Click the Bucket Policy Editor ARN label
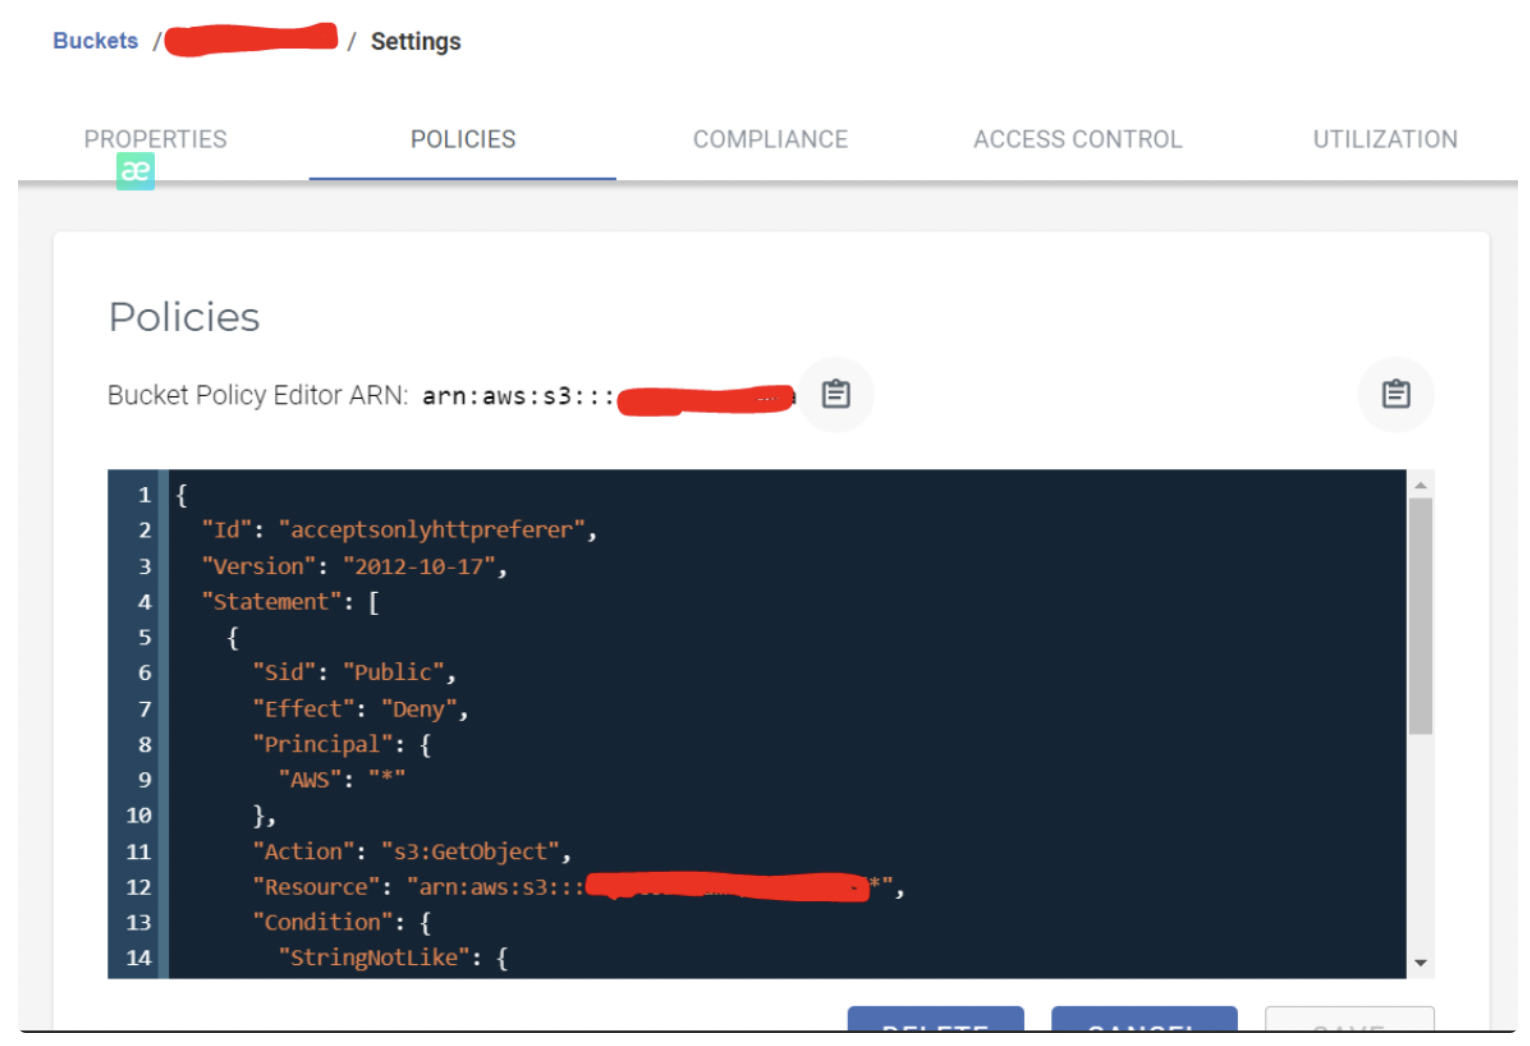The width and height of the screenshot is (1530, 1046). point(258,396)
